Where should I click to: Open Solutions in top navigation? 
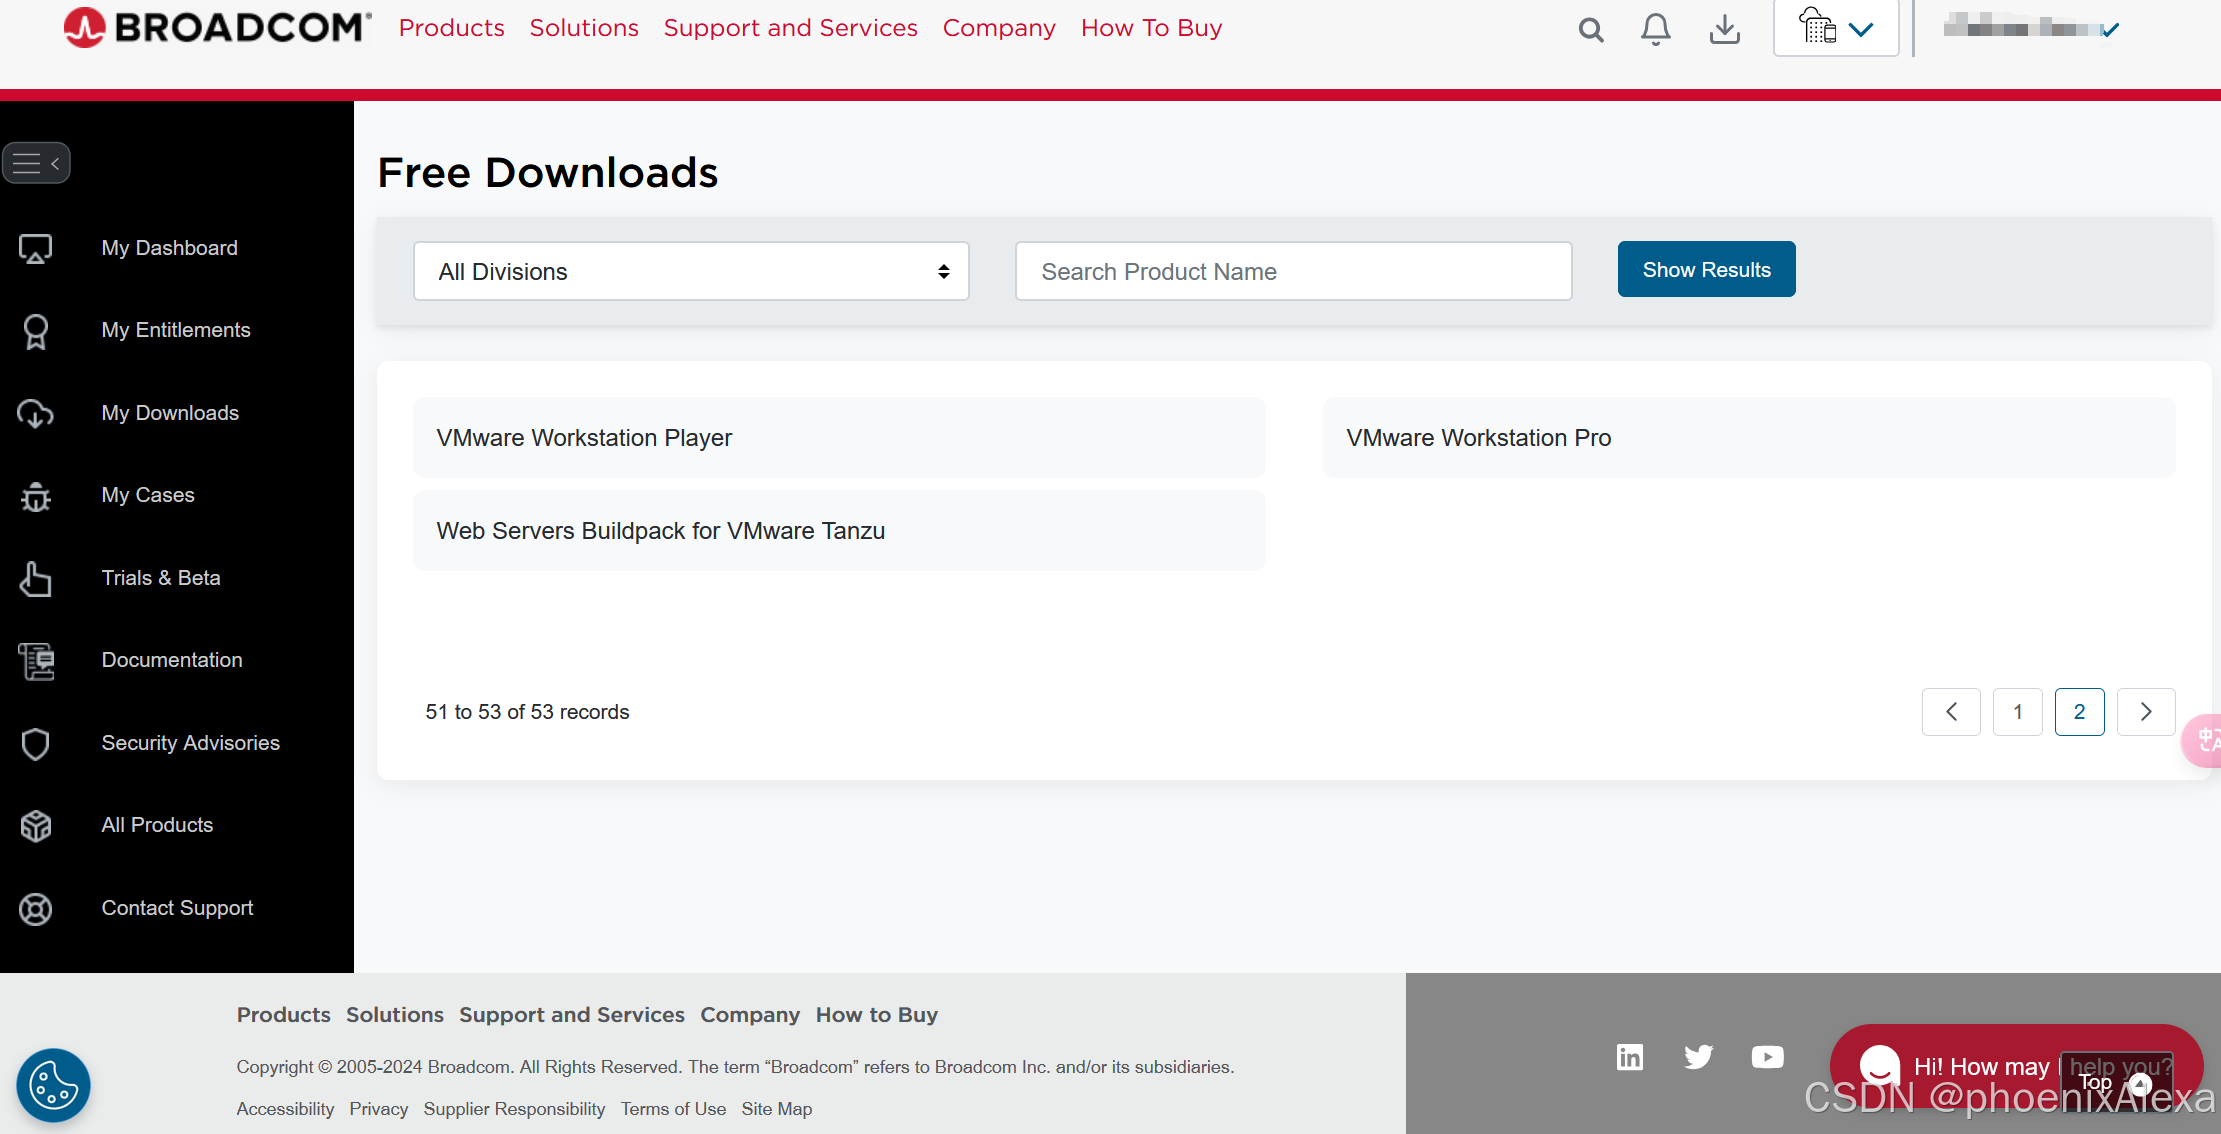(x=584, y=28)
